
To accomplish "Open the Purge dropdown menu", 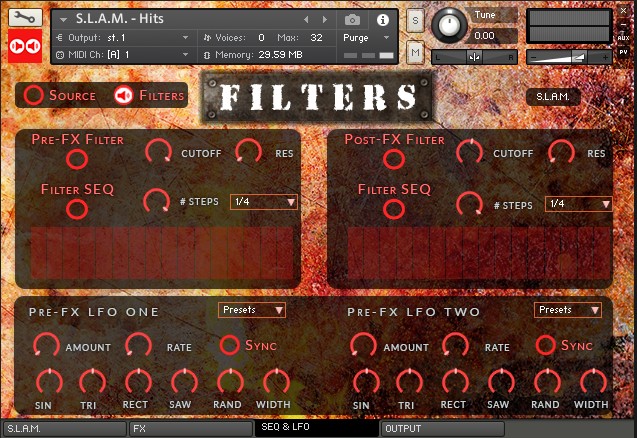I will click(366, 38).
